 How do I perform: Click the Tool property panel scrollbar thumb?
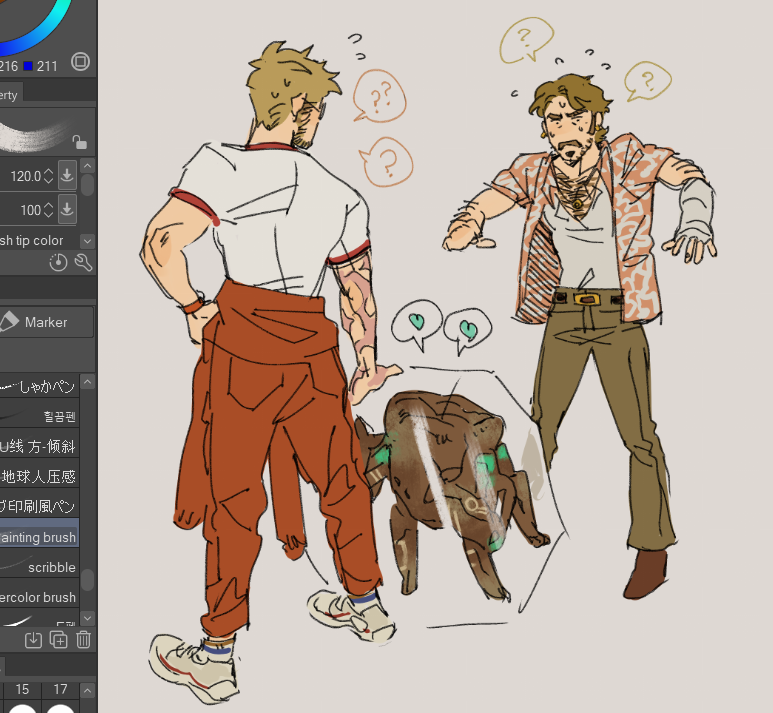pyautogui.click(x=87, y=185)
